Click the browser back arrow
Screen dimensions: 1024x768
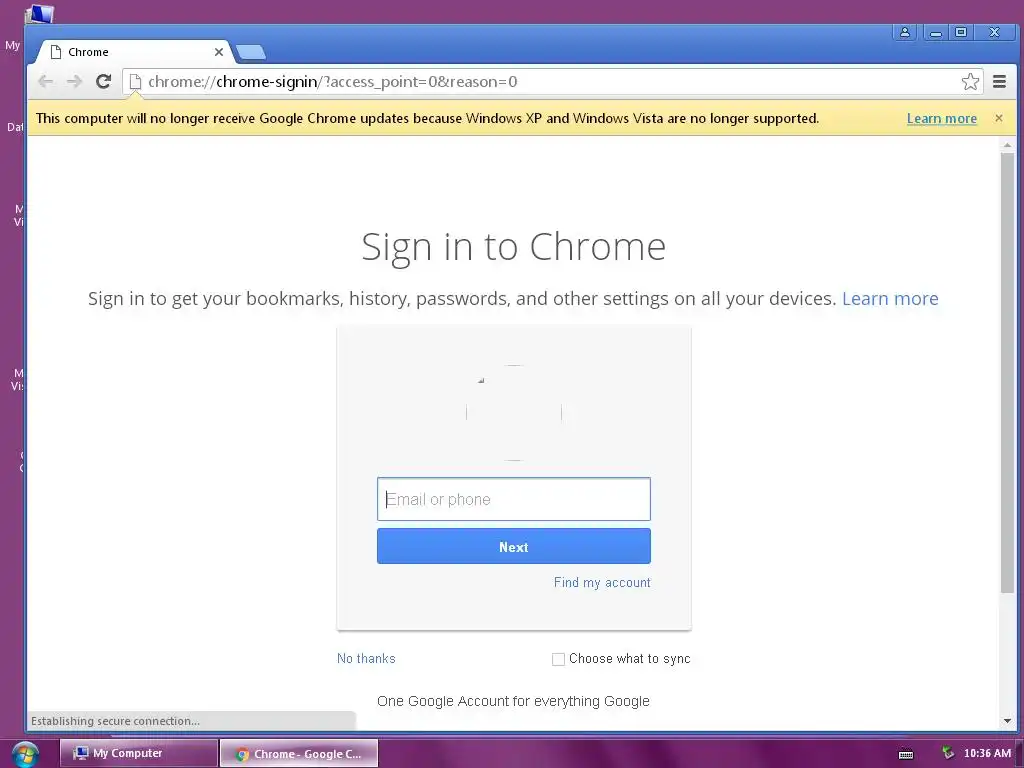click(x=46, y=82)
